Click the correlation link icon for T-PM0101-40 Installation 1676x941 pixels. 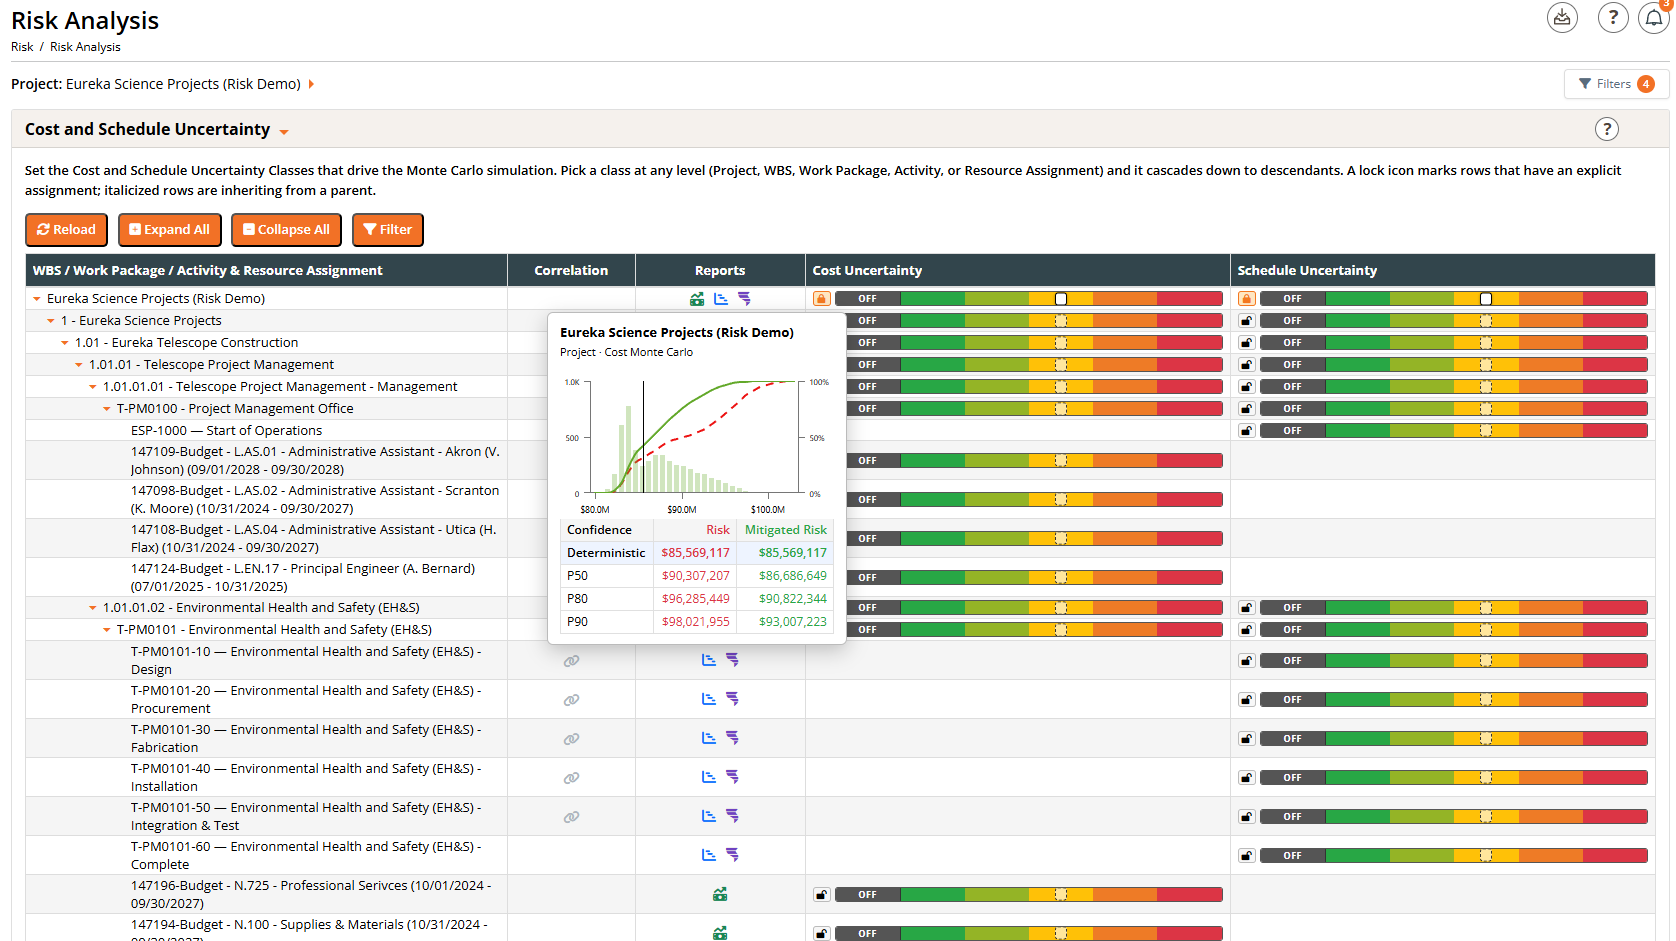571,778
